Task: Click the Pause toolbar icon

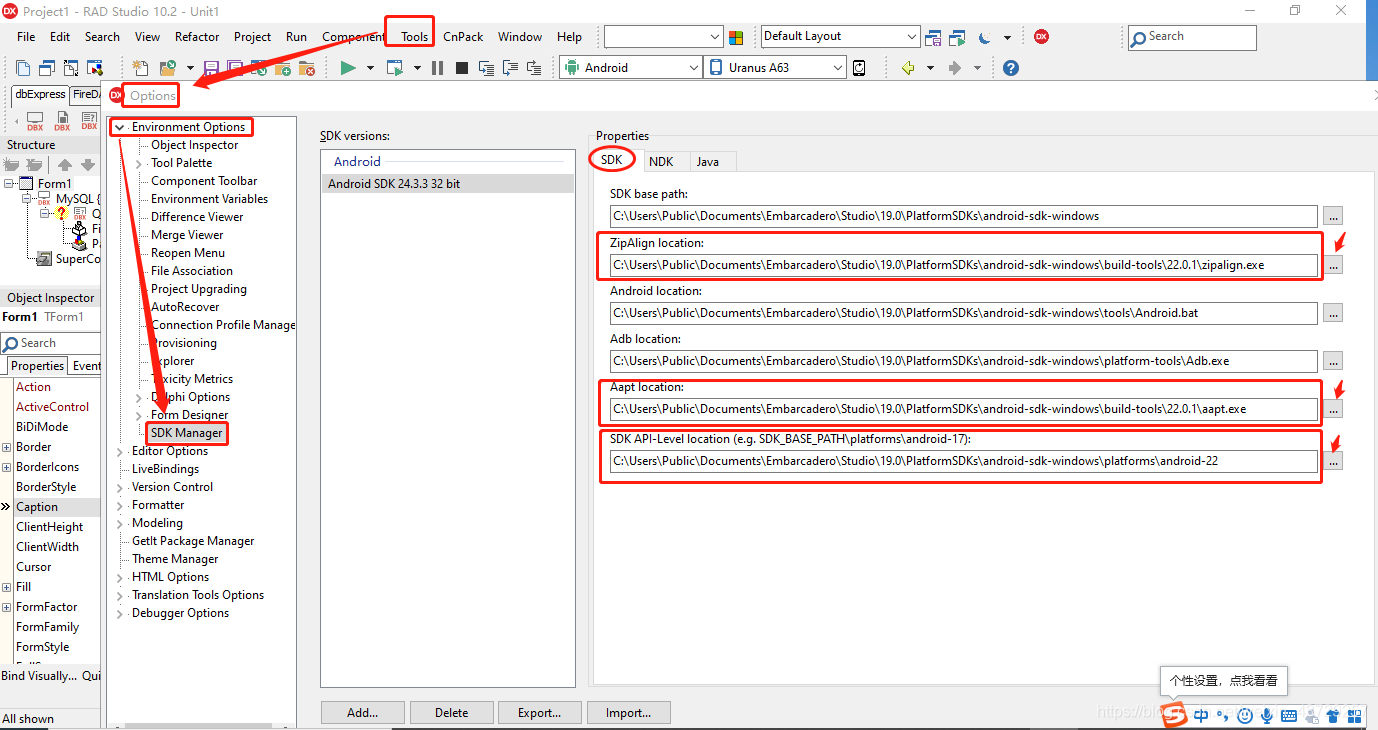Action: [x=437, y=68]
